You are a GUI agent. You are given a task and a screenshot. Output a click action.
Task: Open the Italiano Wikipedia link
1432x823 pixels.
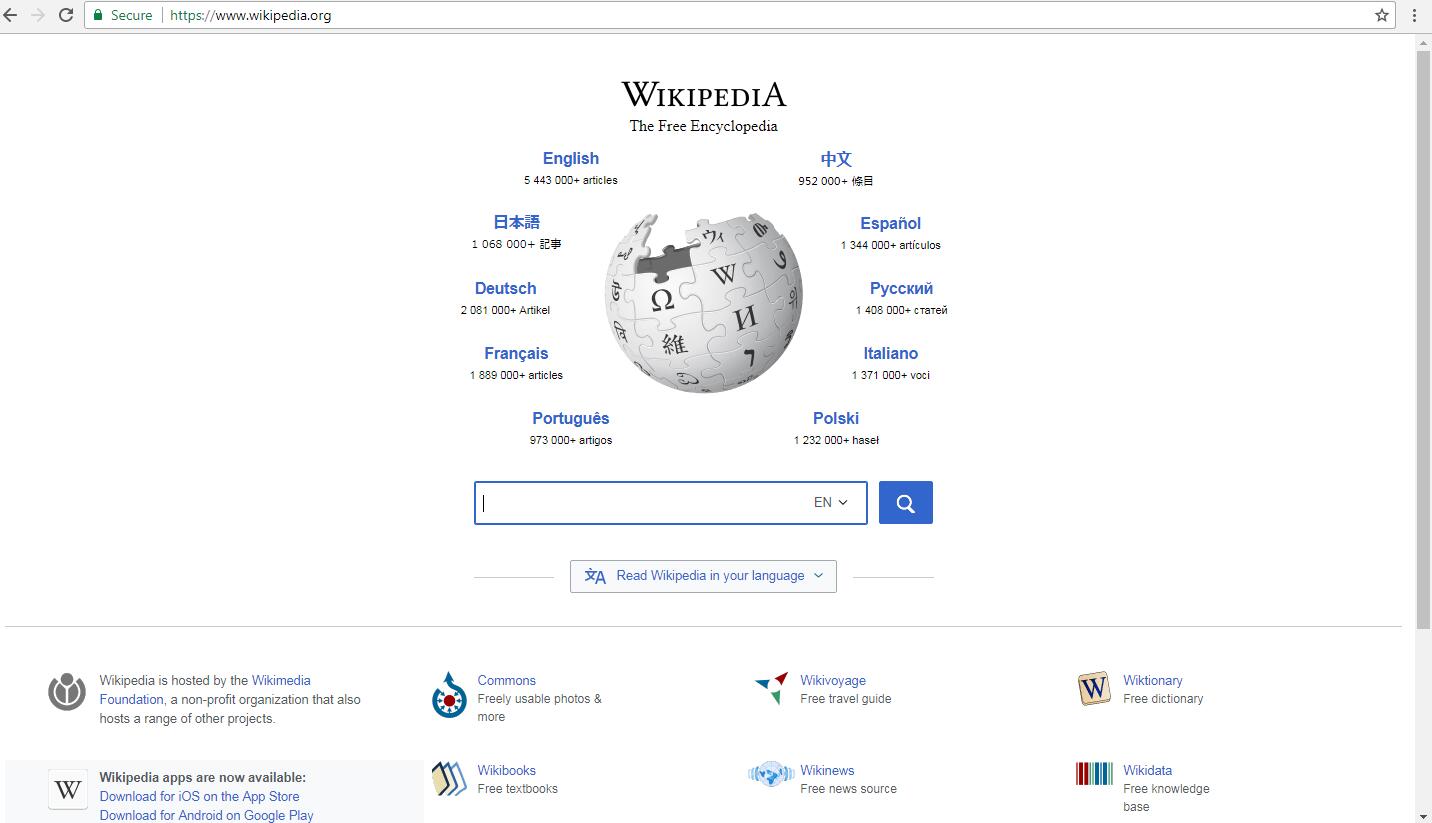891,353
